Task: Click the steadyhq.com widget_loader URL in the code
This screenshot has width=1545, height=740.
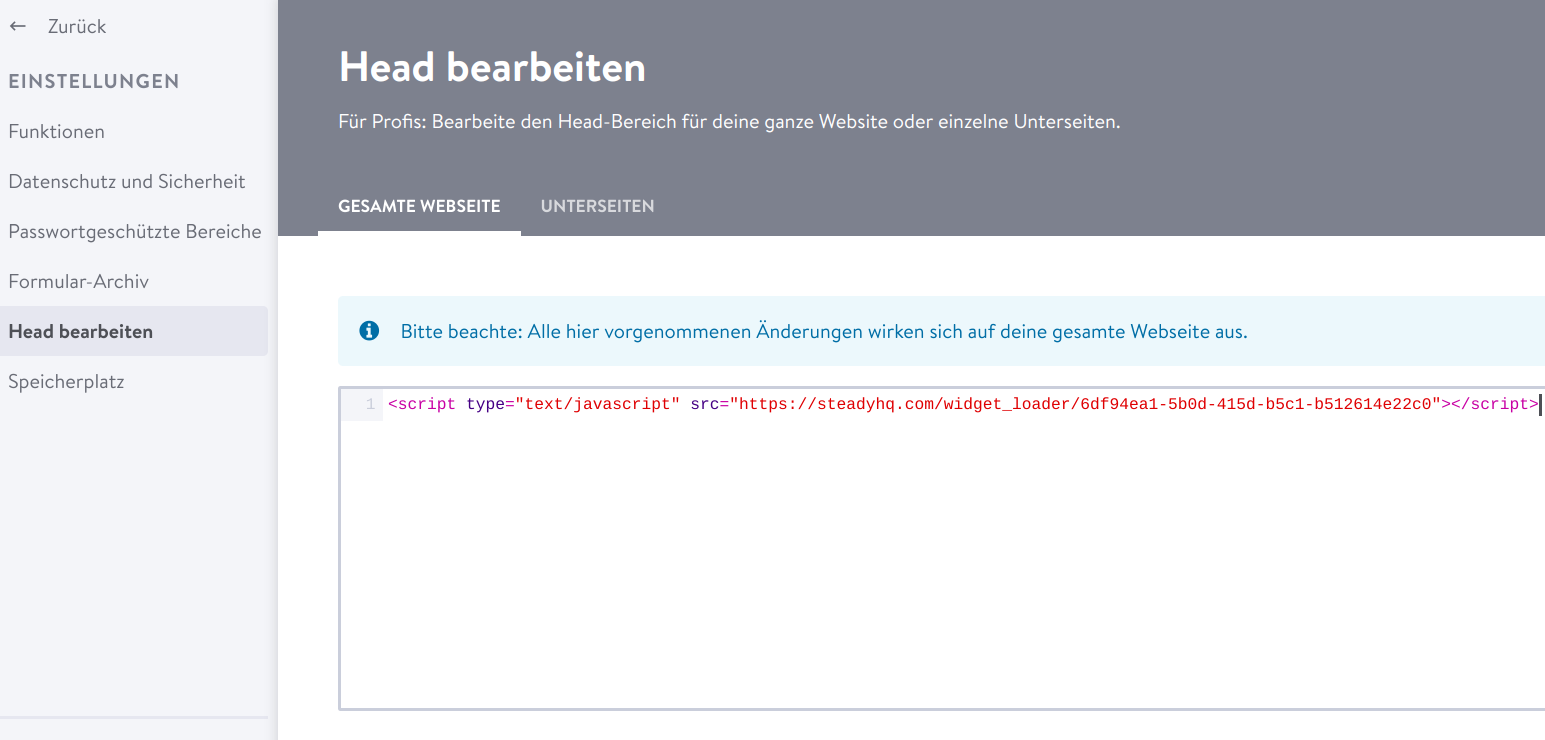Action: coord(1085,404)
